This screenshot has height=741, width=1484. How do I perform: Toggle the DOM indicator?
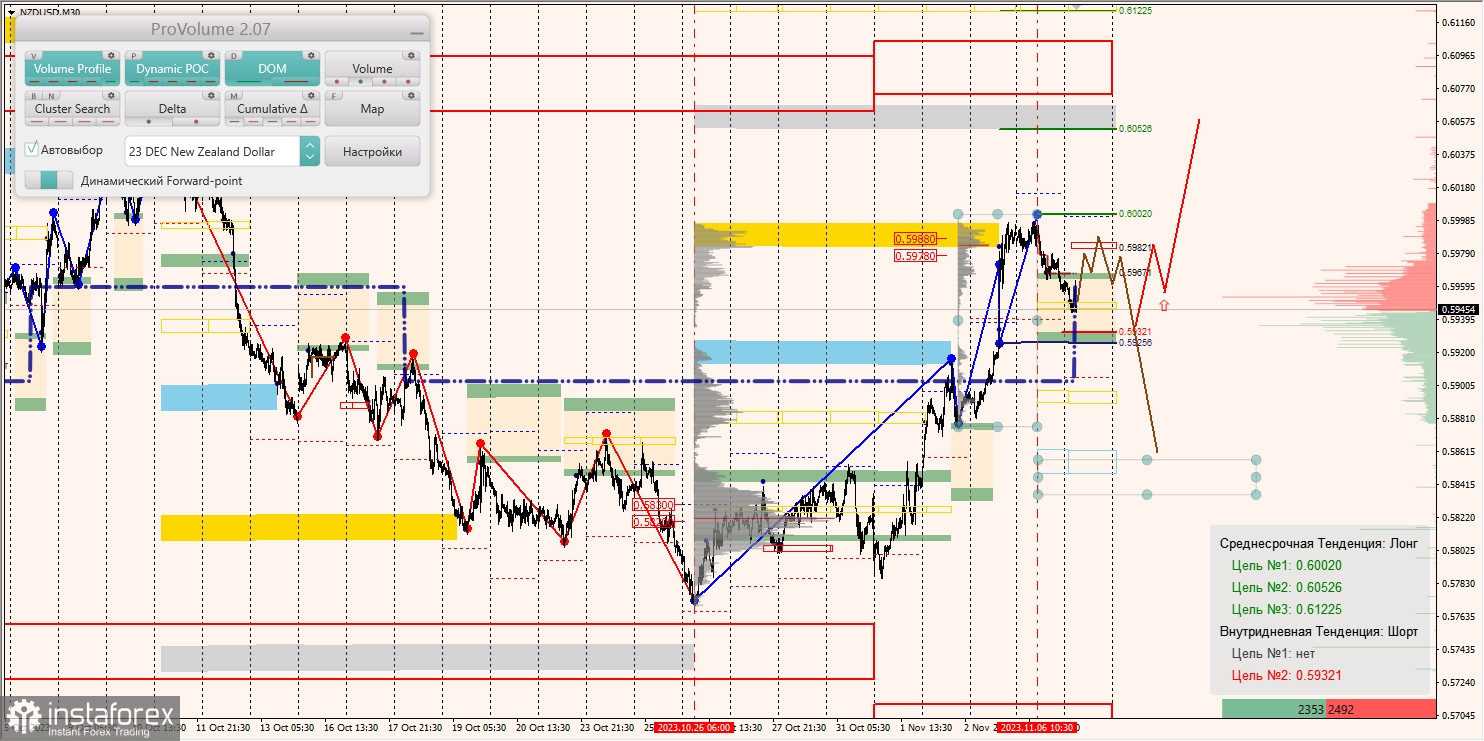click(x=272, y=68)
